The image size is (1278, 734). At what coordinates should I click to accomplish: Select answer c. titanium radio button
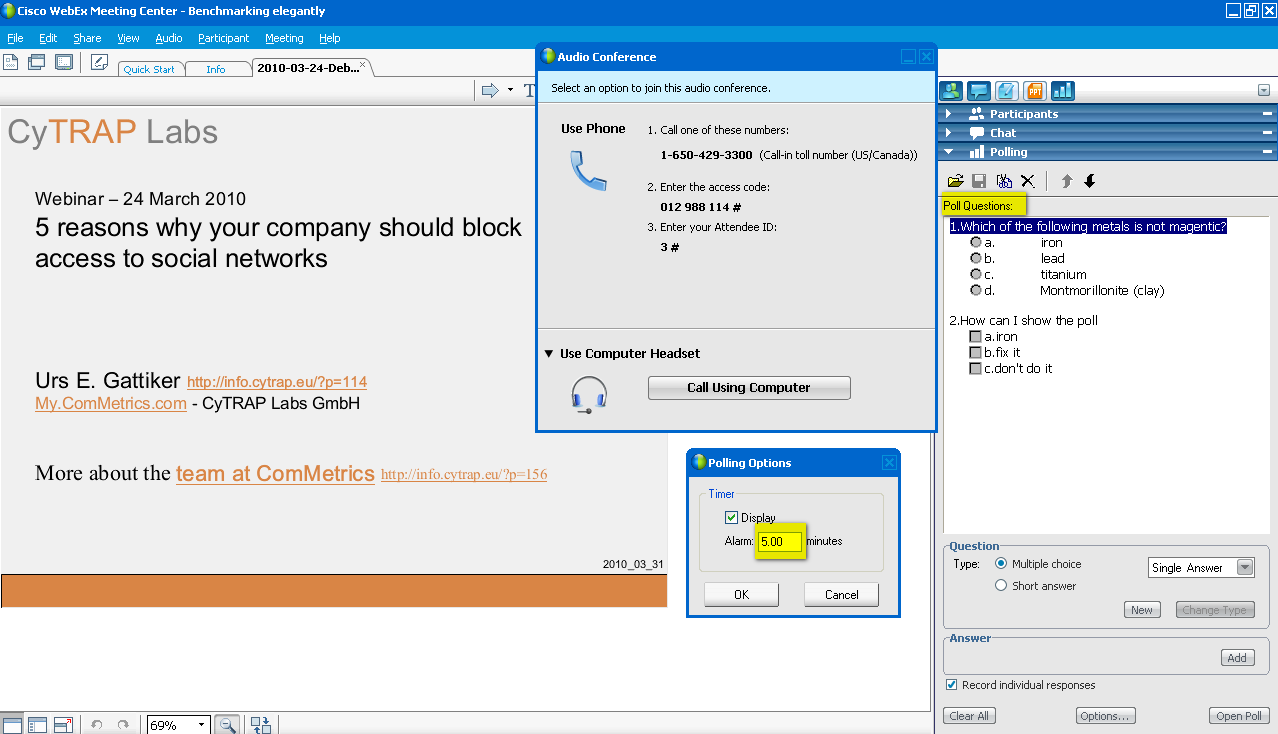tap(976, 274)
